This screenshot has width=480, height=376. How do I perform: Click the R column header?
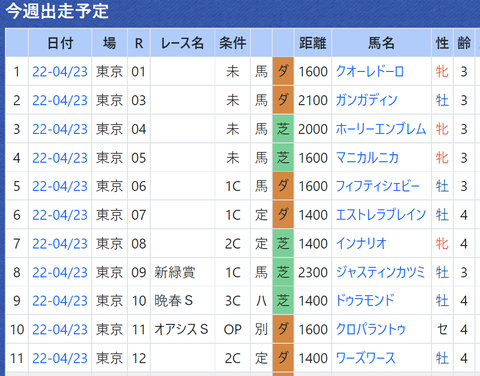click(x=139, y=43)
